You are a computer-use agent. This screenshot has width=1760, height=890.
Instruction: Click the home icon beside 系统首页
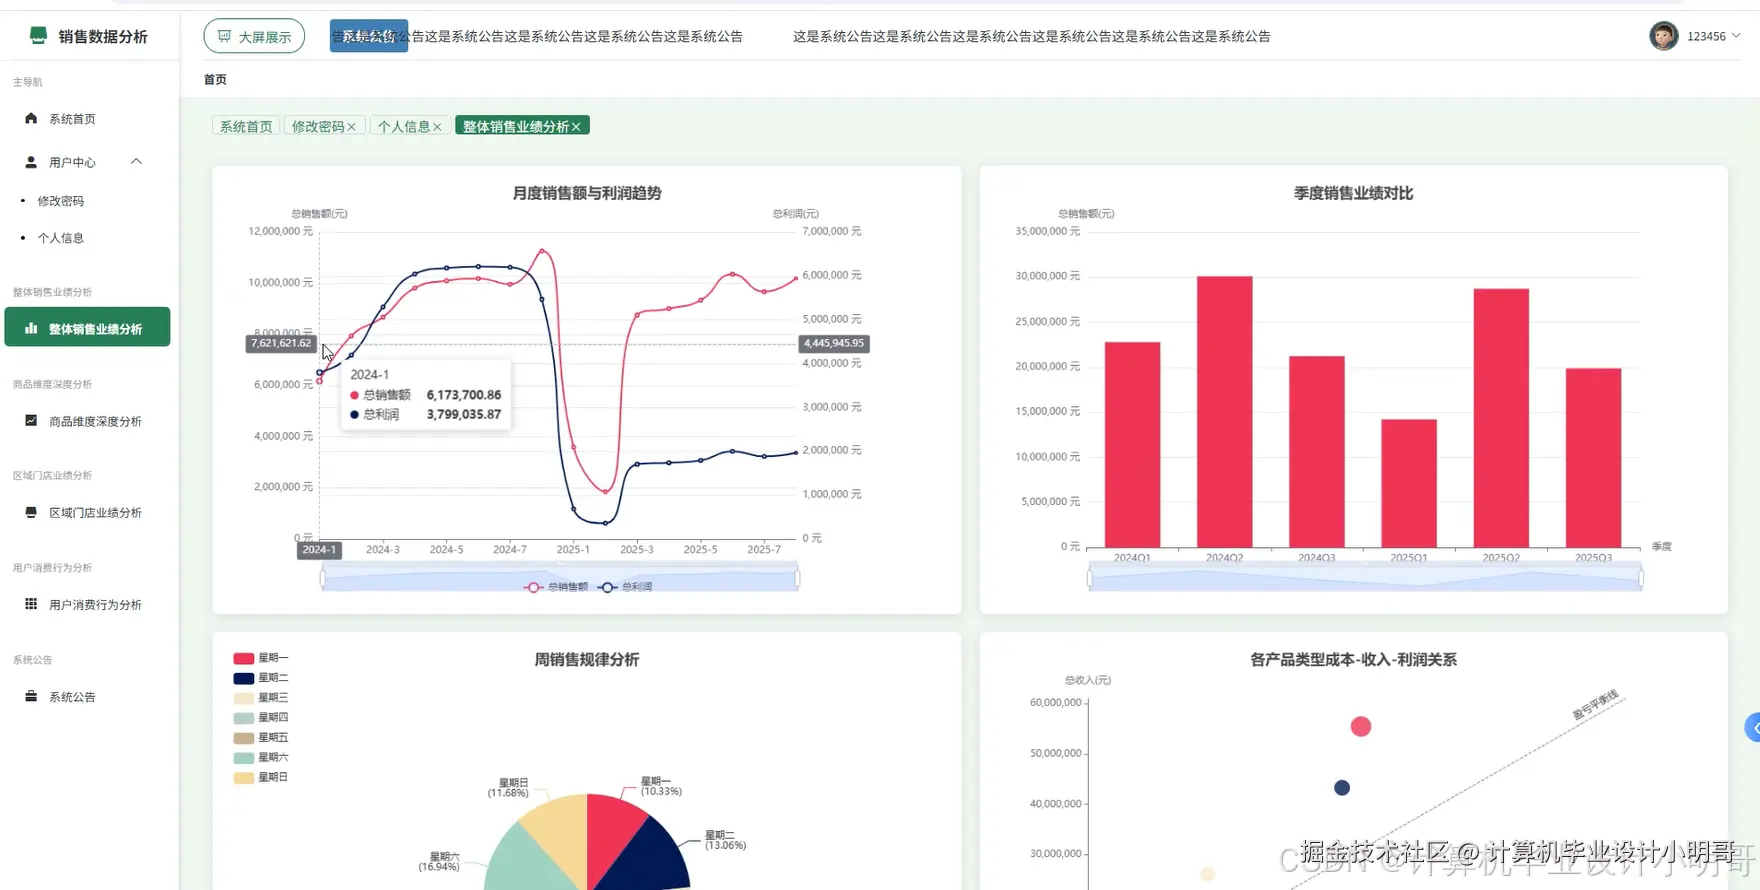tap(31, 118)
